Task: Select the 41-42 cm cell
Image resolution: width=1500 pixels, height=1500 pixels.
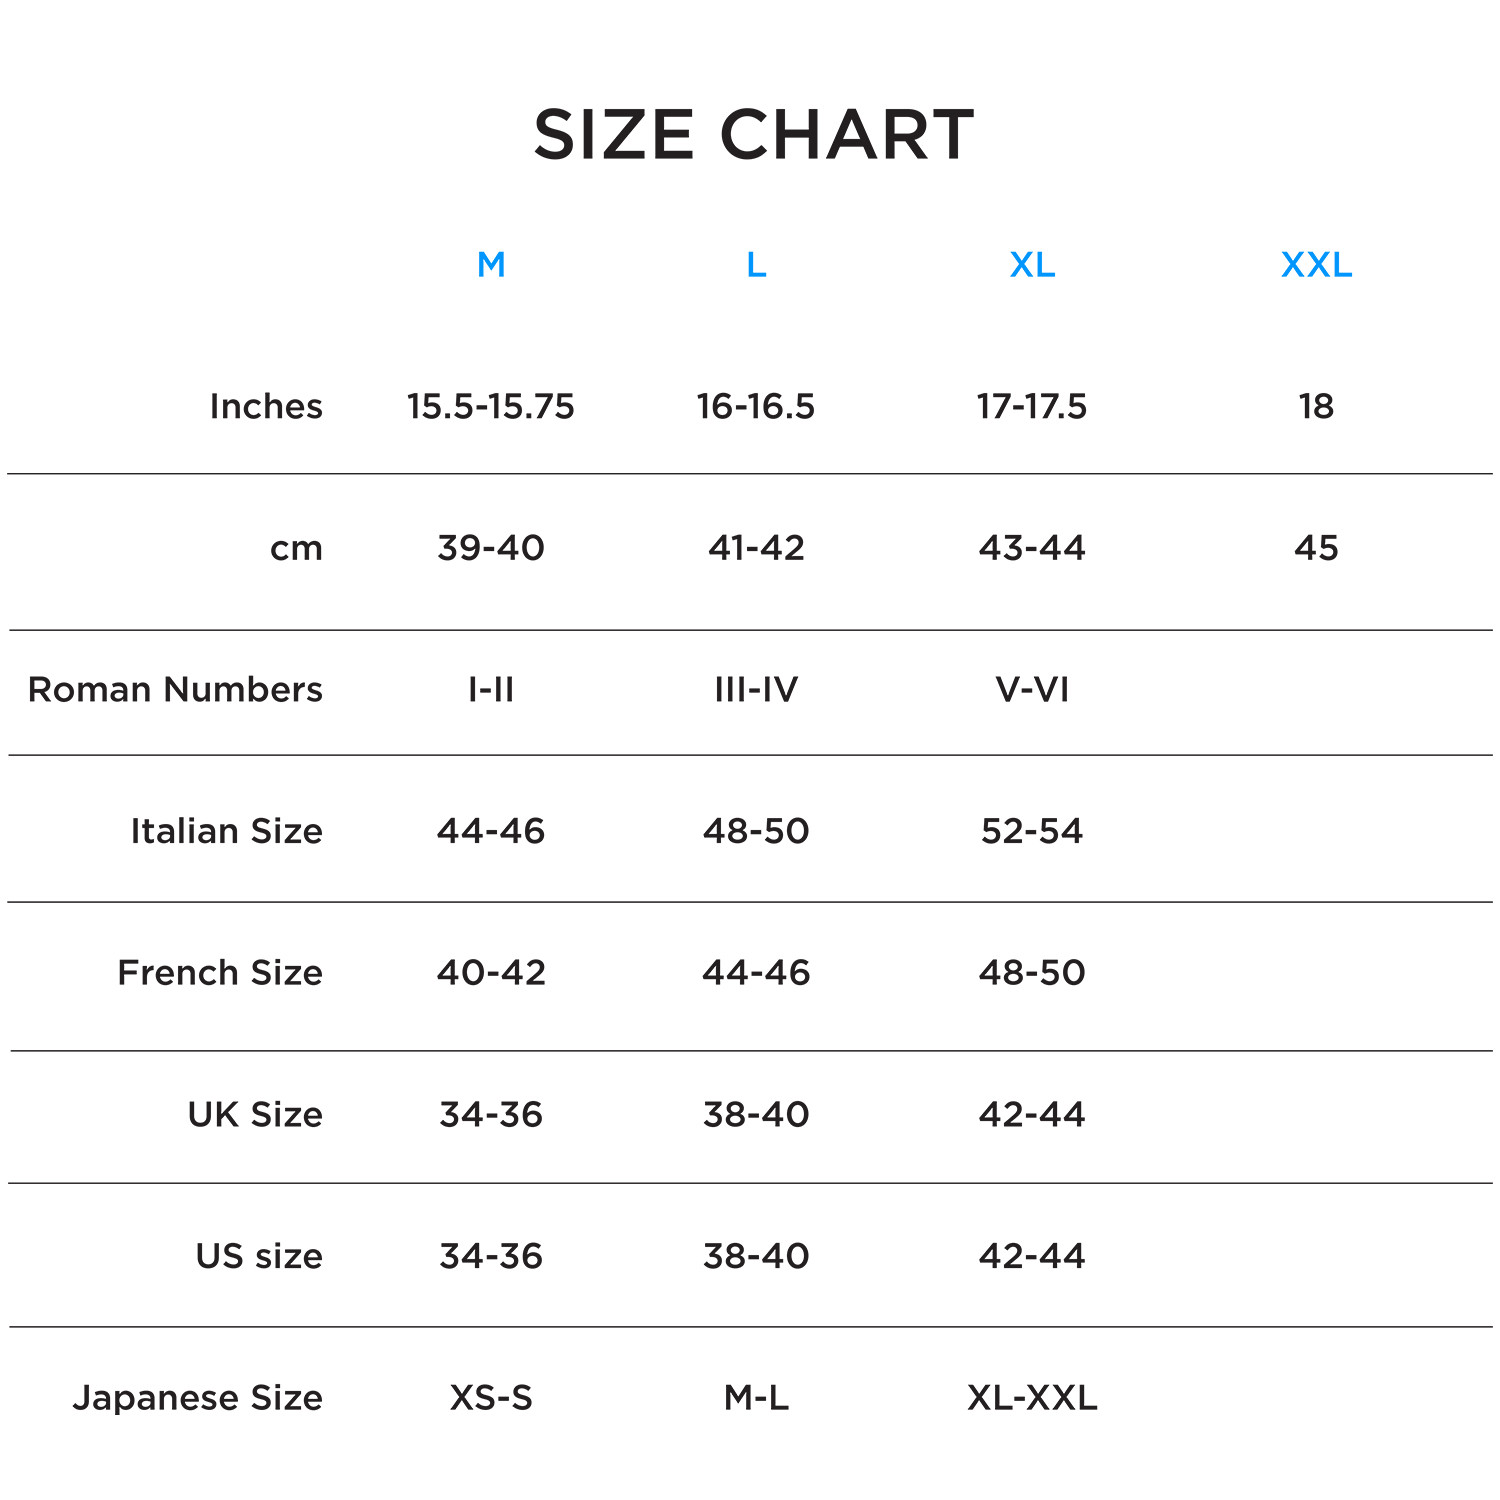Action: (x=756, y=548)
